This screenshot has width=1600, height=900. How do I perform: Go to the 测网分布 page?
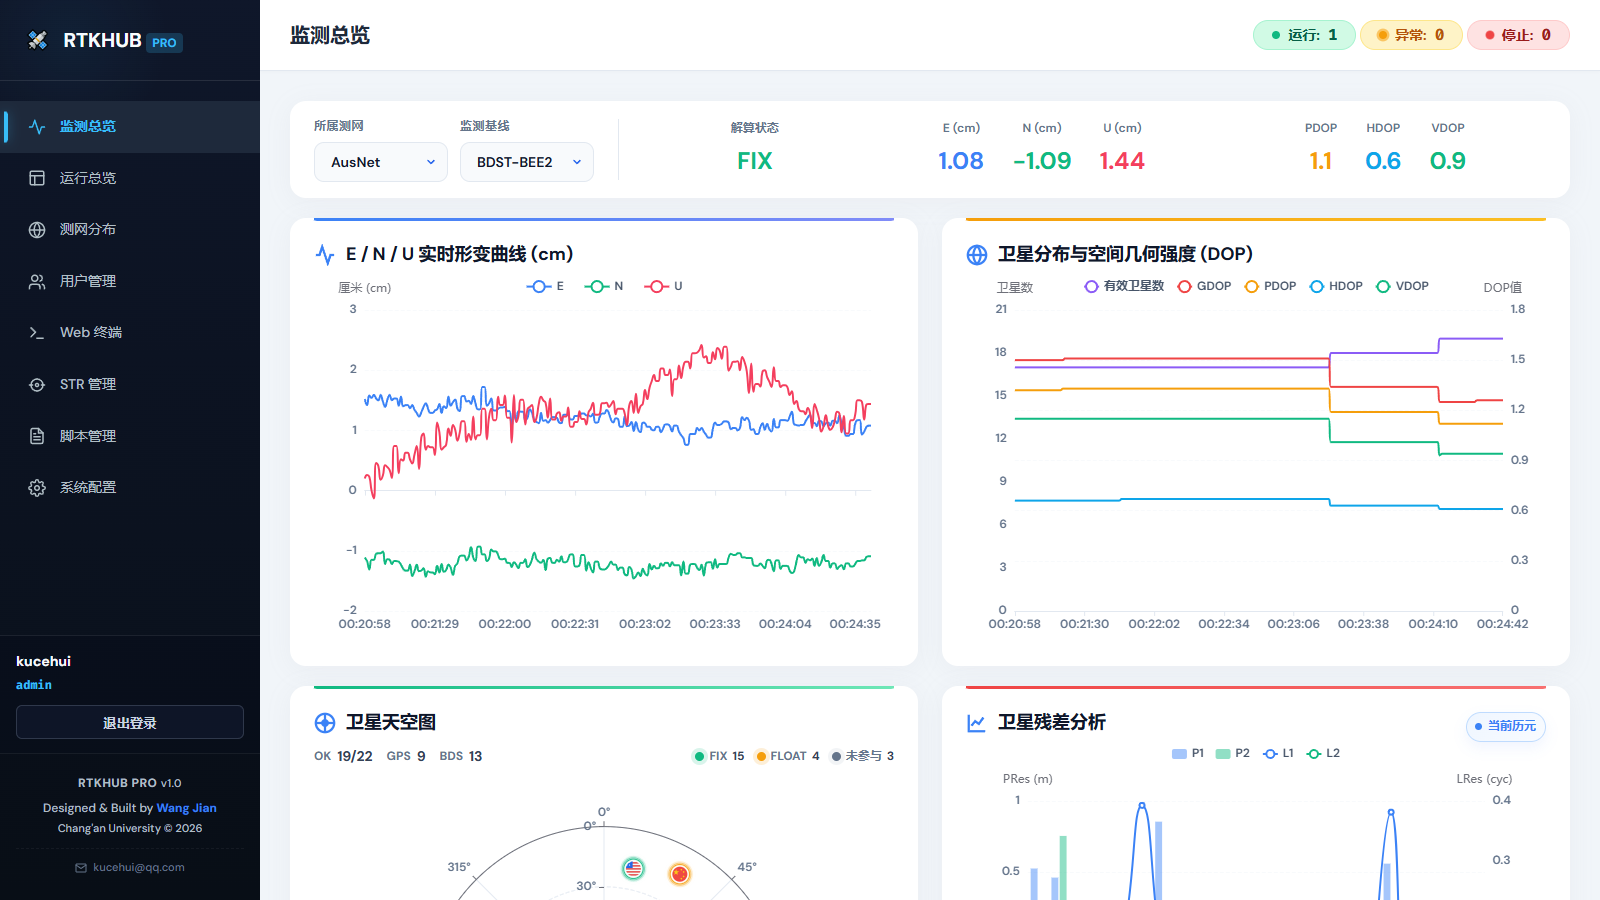[130, 230]
